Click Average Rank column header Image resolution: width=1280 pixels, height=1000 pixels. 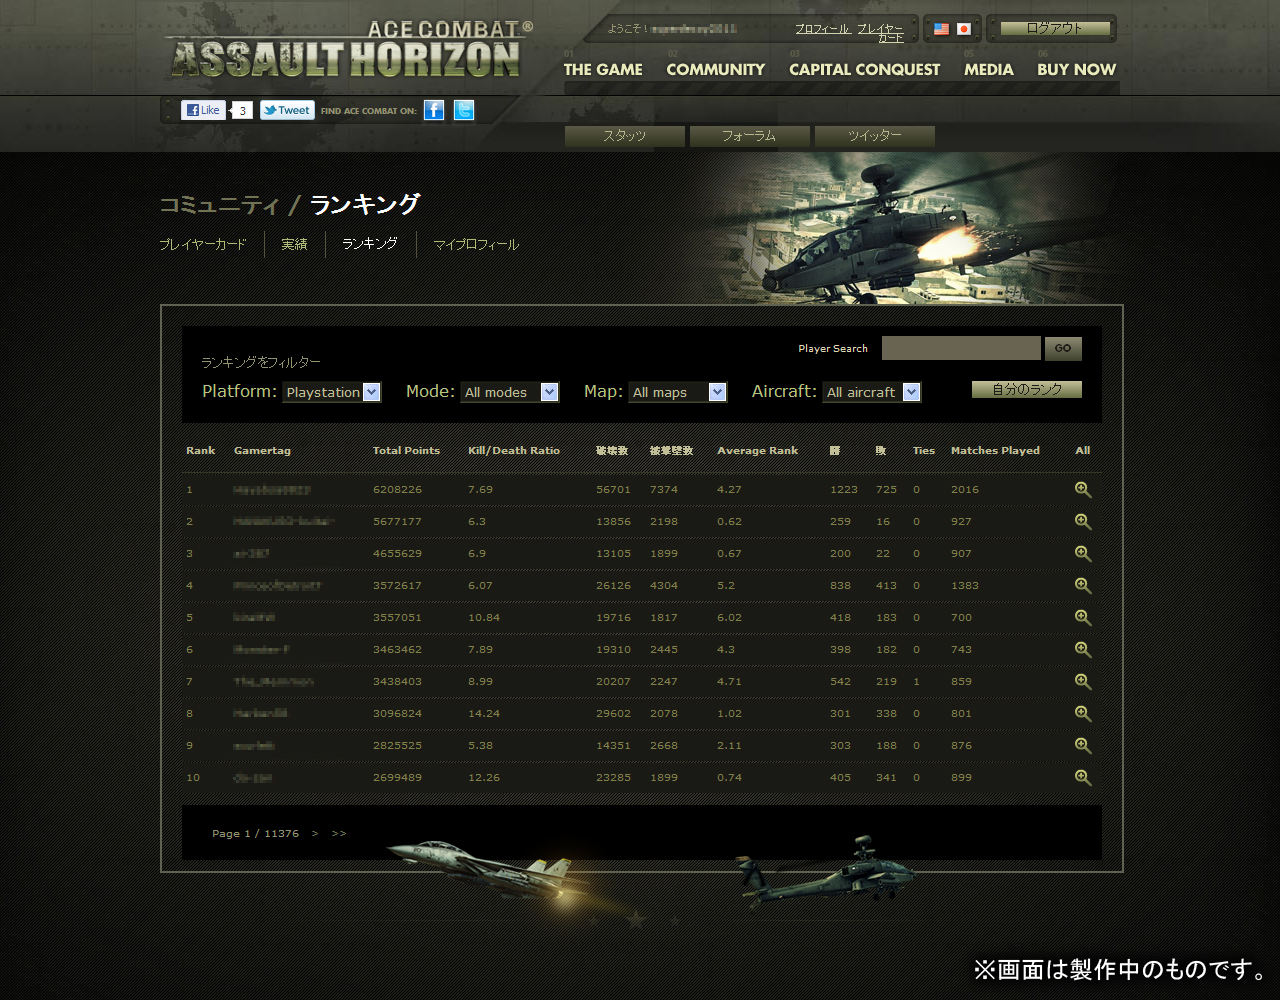tap(757, 451)
